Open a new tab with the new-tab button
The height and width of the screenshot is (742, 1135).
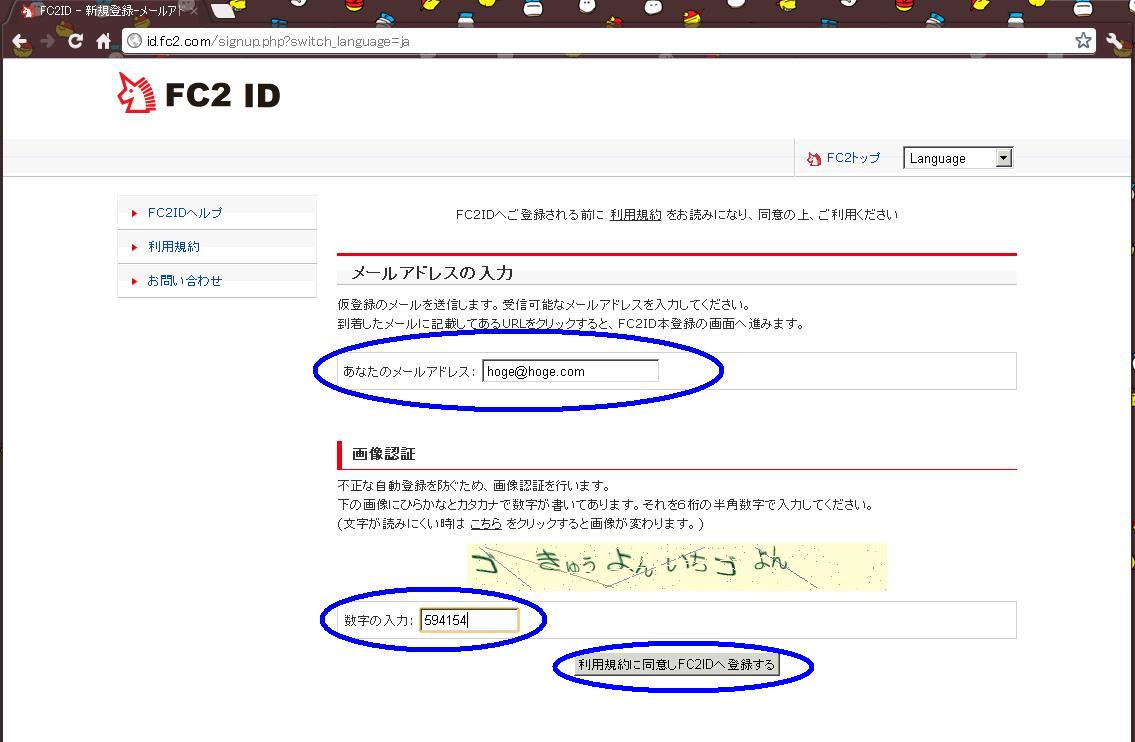(224, 11)
